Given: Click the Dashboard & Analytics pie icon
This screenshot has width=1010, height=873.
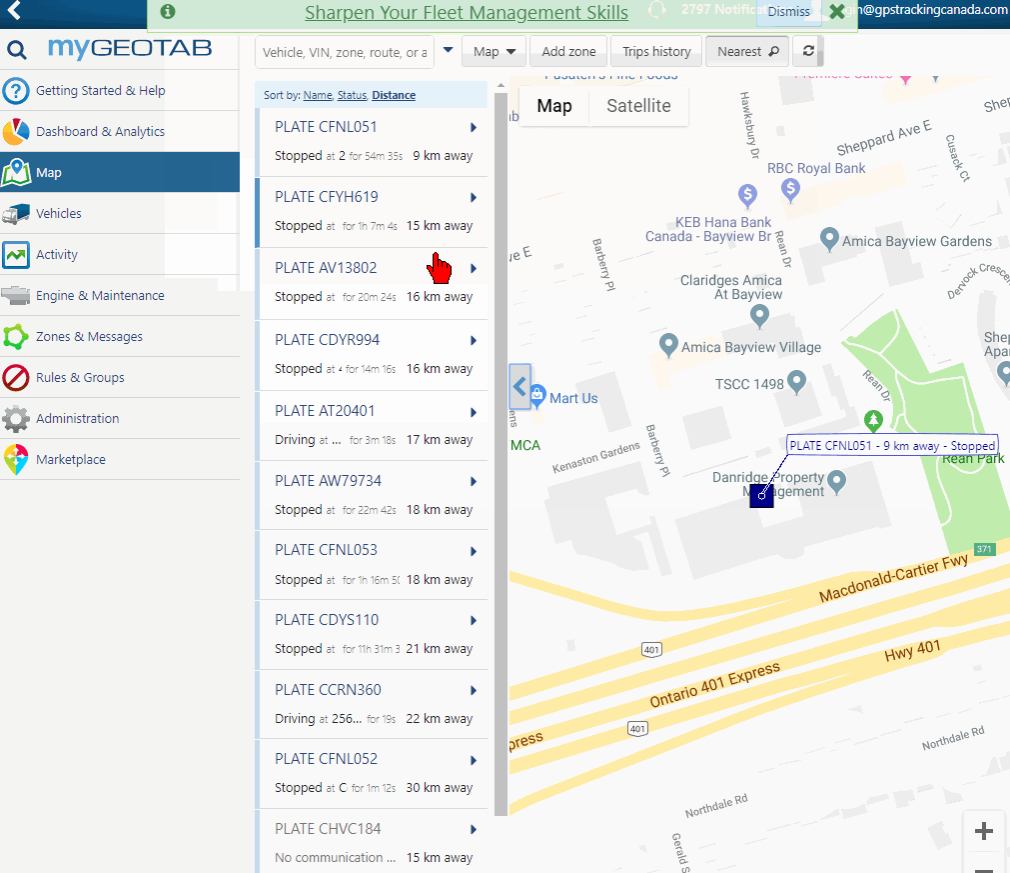Looking at the screenshot, I should [15, 131].
